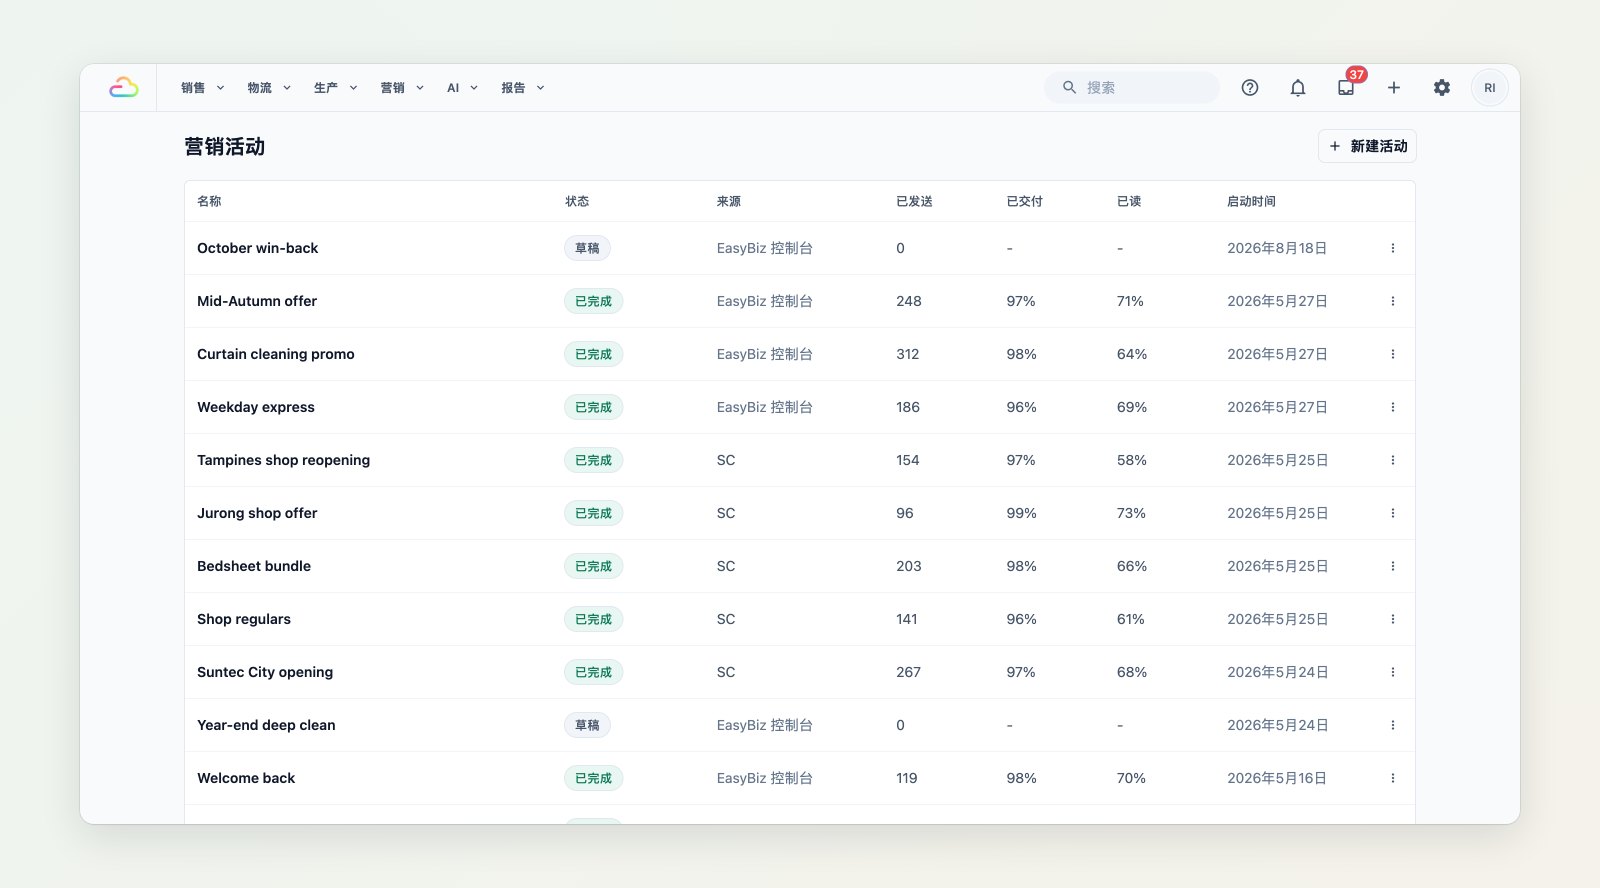Open the Tampines shop reopening campaign
Screen dimensions: 1600x888
click(283, 460)
